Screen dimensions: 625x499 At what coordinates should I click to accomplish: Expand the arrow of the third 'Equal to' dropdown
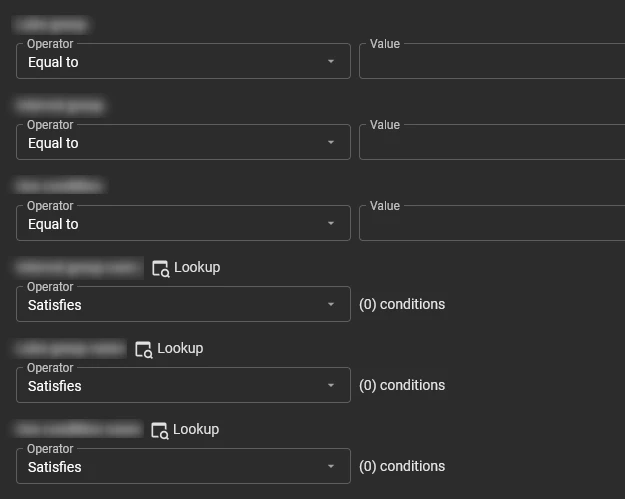pos(331,224)
